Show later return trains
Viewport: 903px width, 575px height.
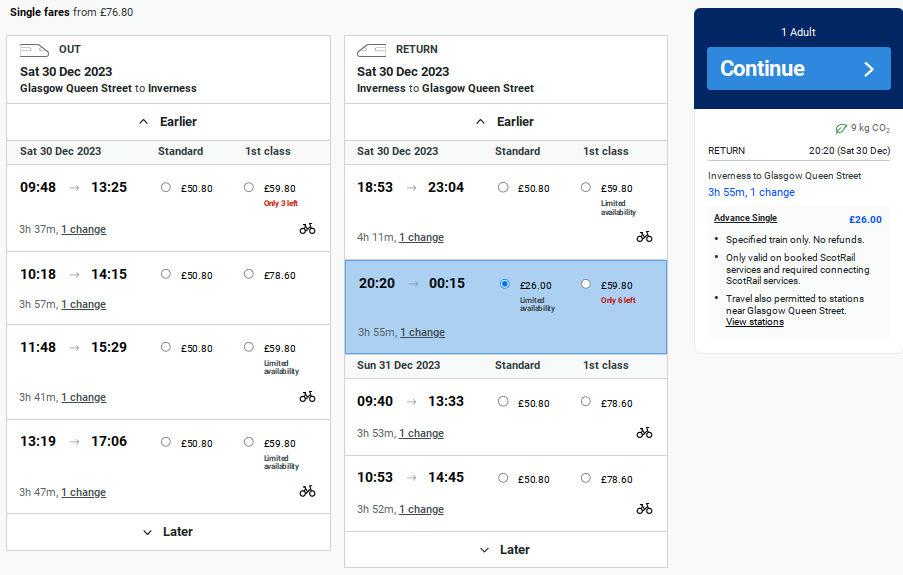(505, 550)
